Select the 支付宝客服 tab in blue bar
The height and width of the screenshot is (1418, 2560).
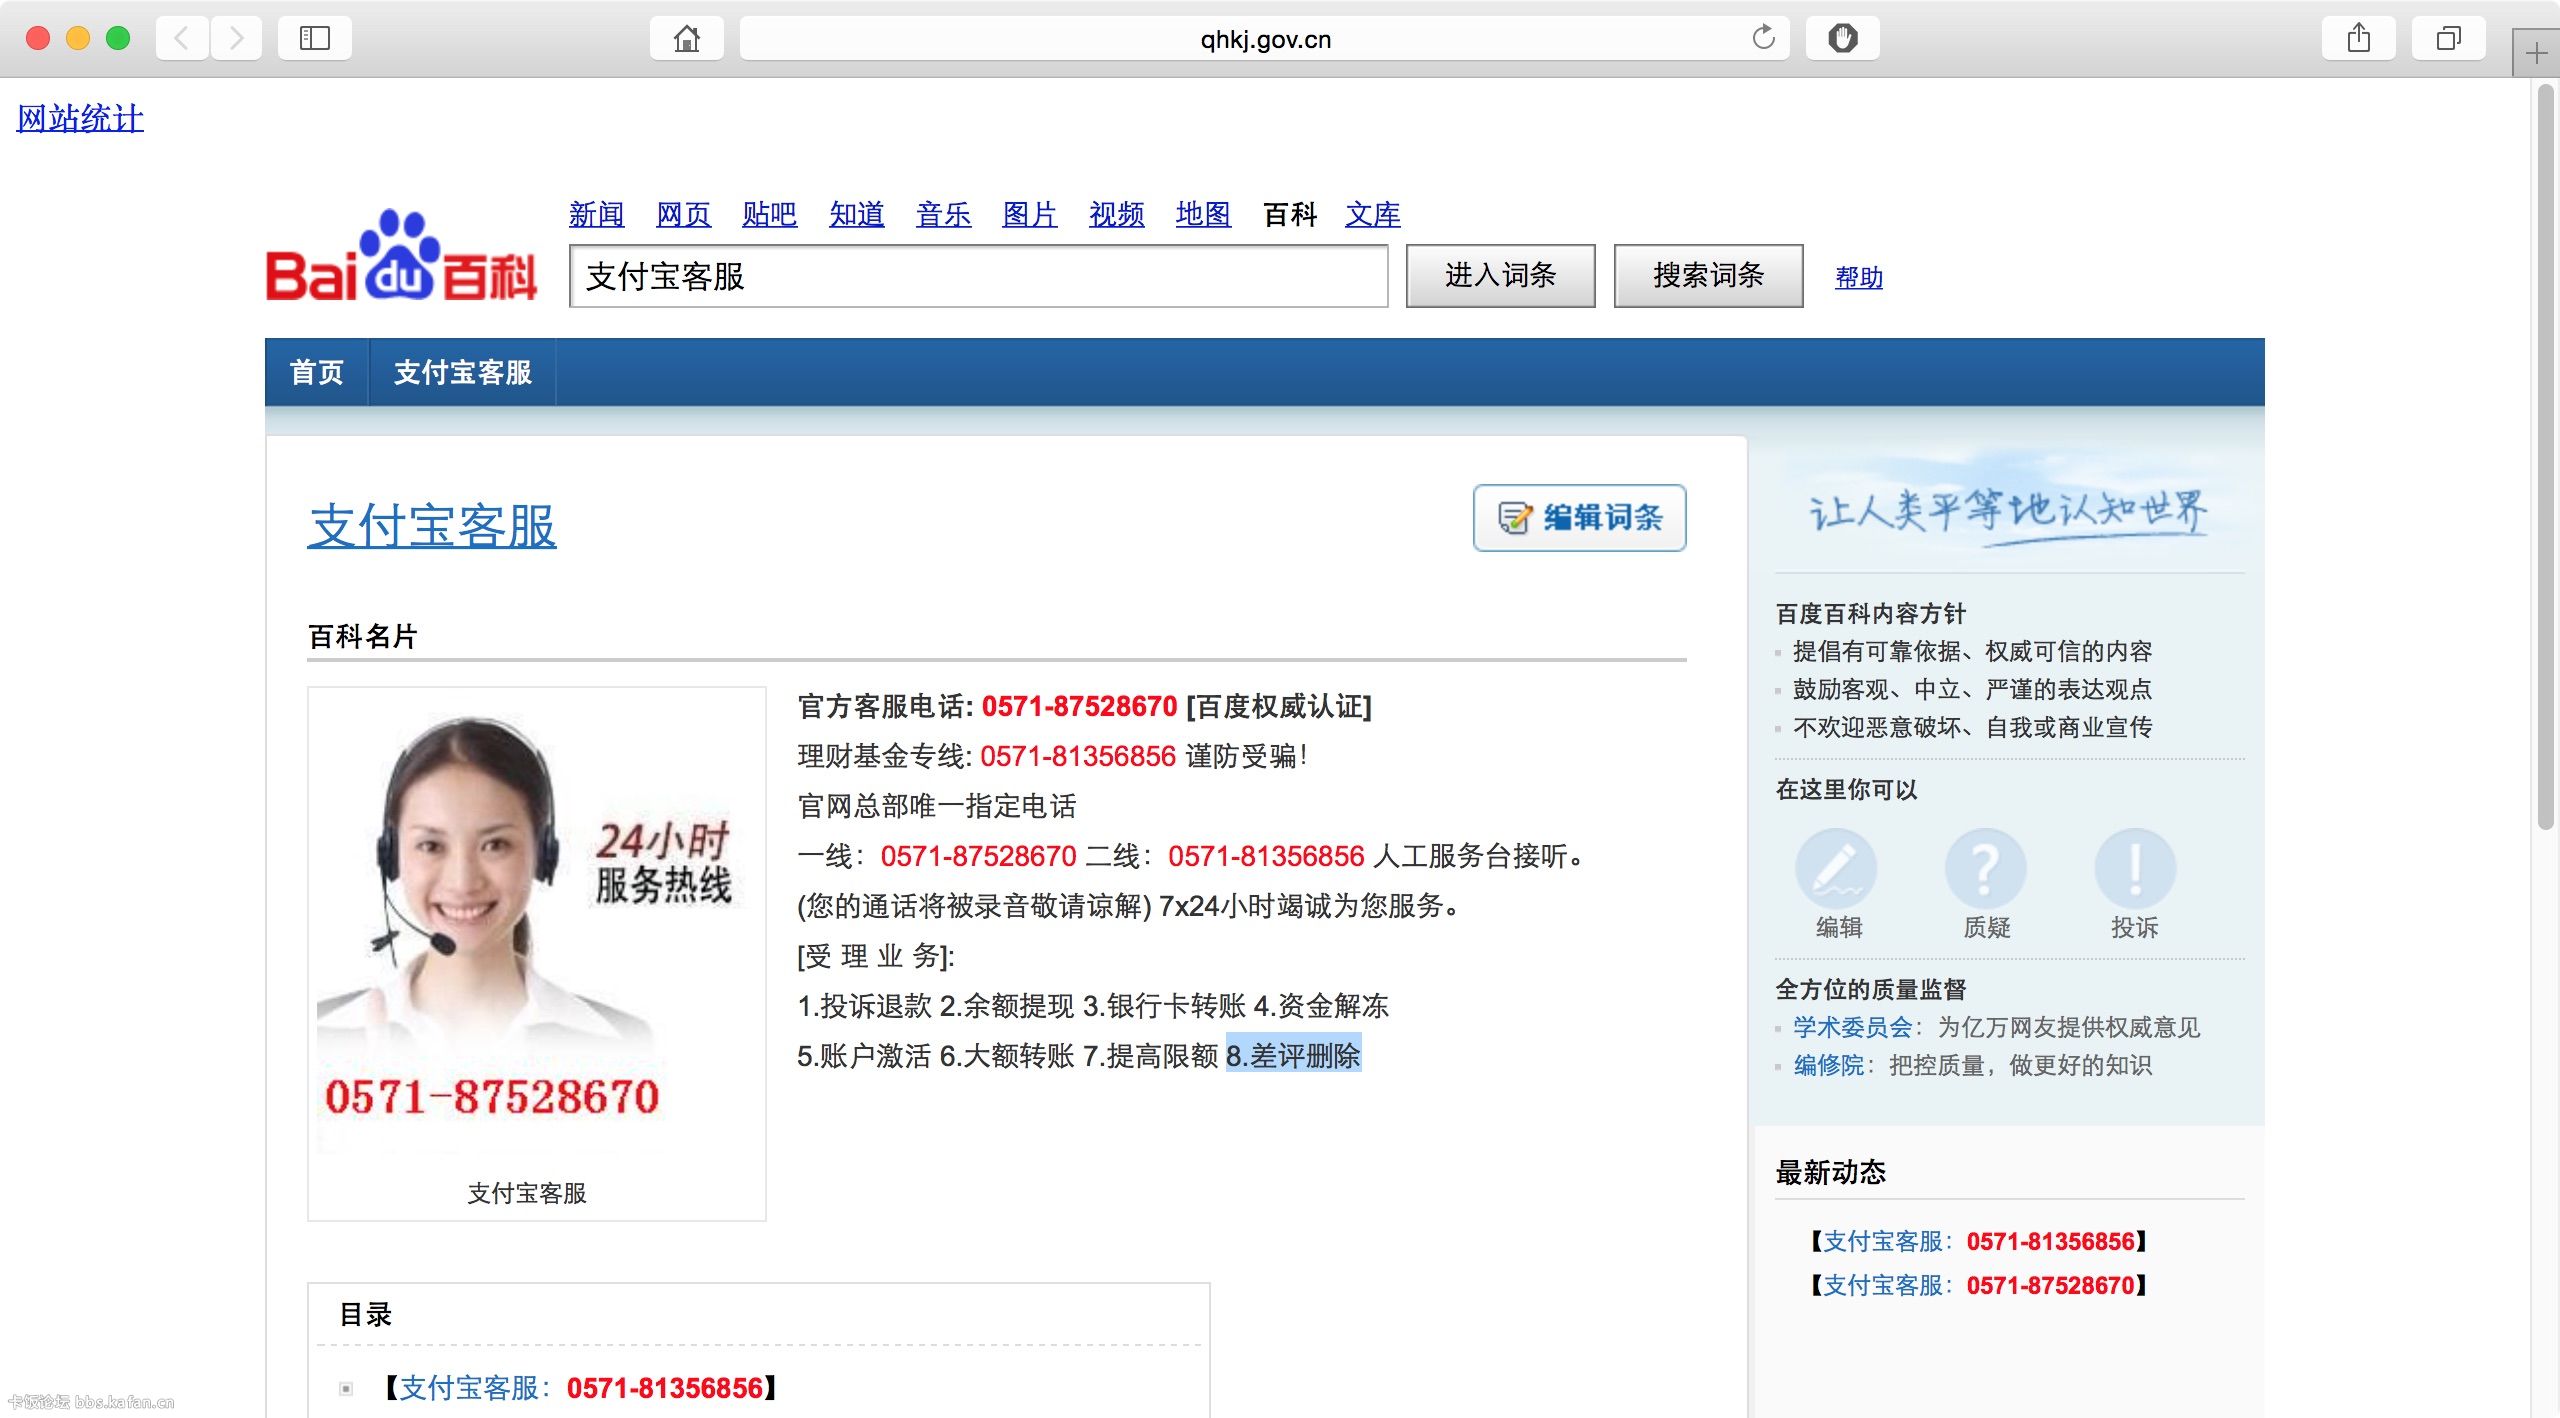462,372
